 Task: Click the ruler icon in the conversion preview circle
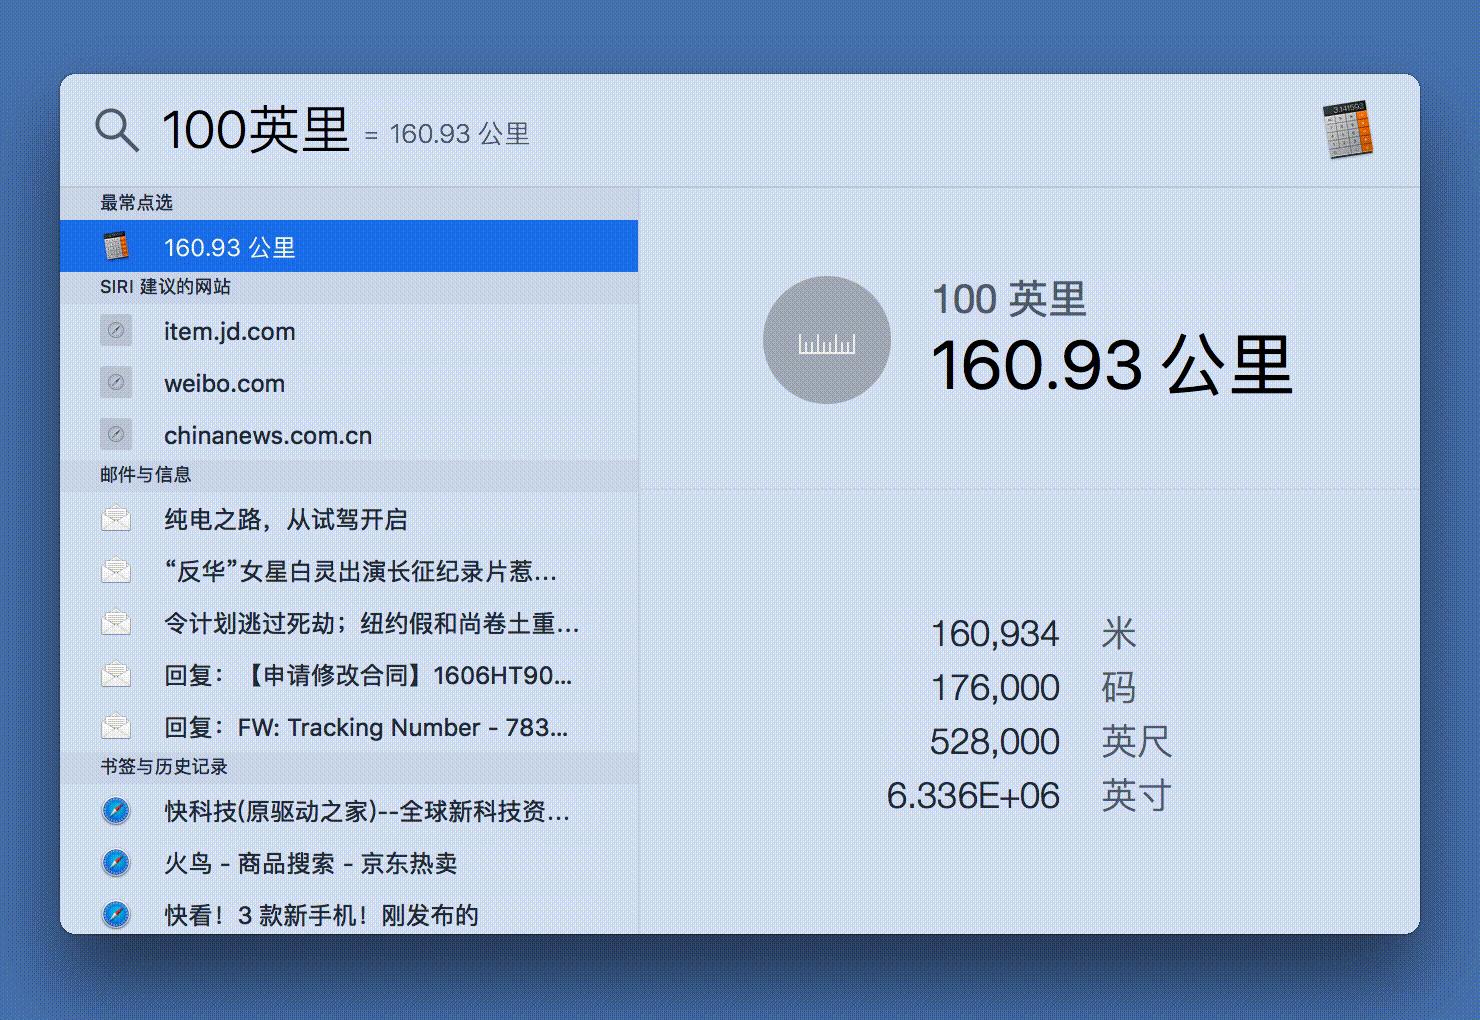pos(826,340)
